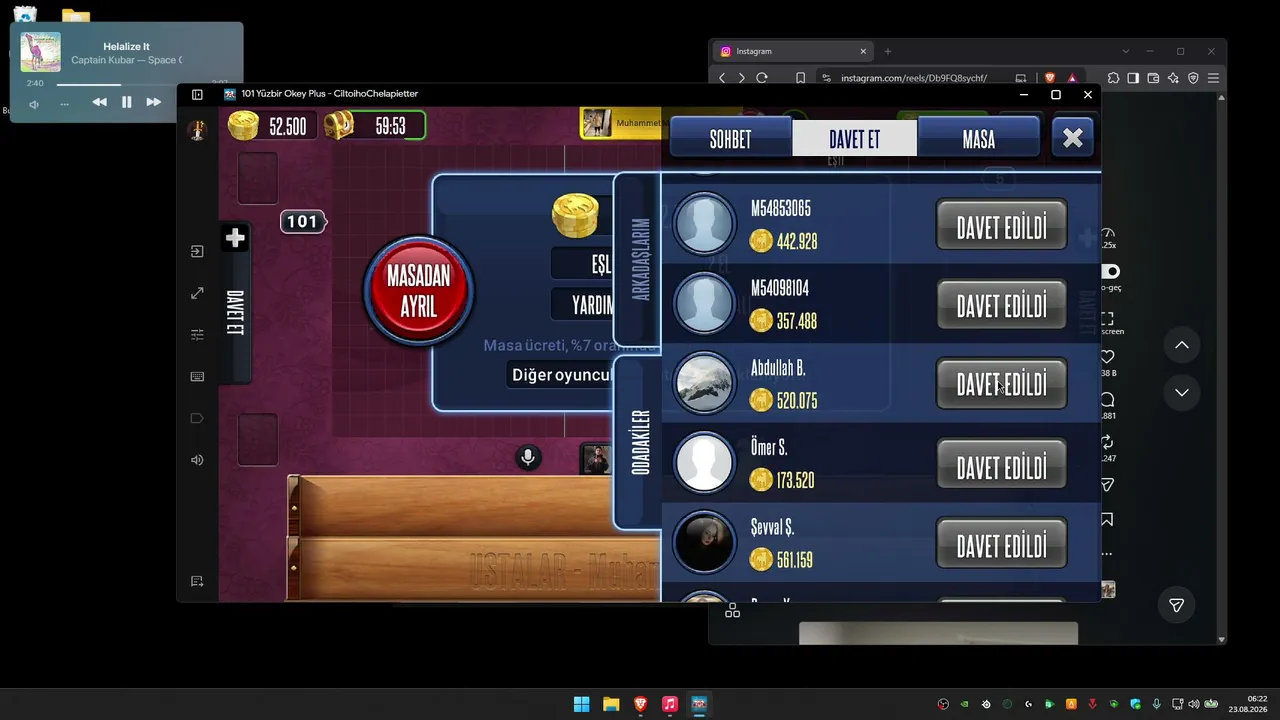Click the bottom list icon in the game sidebar
The width and height of the screenshot is (1280, 720).
tap(197, 582)
